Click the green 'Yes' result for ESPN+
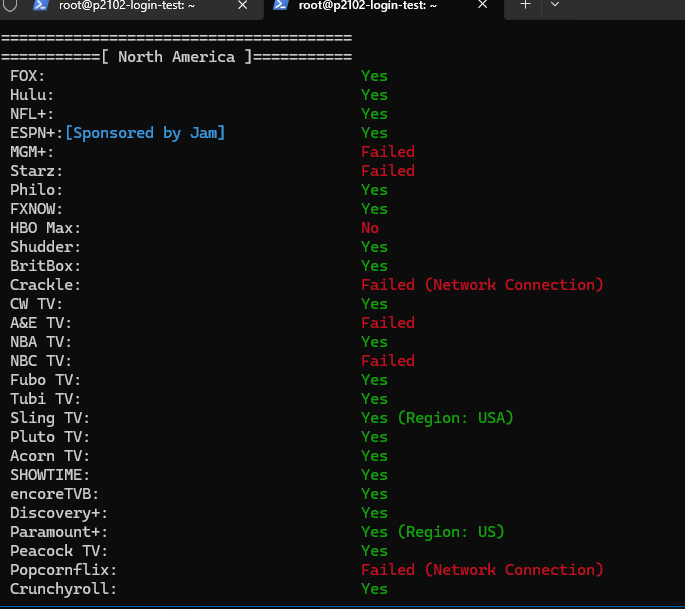This screenshot has width=685, height=609. 374,133
